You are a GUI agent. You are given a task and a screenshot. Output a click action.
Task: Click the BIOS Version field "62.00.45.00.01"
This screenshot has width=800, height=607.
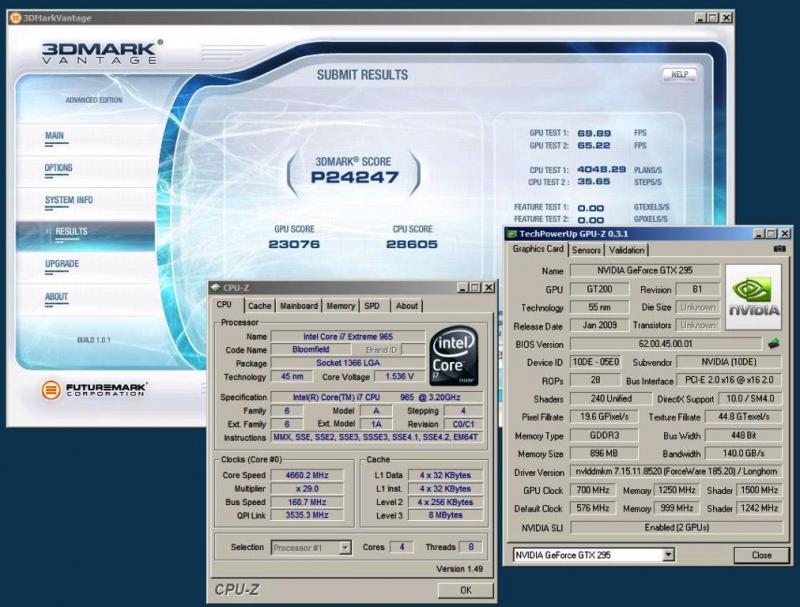point(666,344)
